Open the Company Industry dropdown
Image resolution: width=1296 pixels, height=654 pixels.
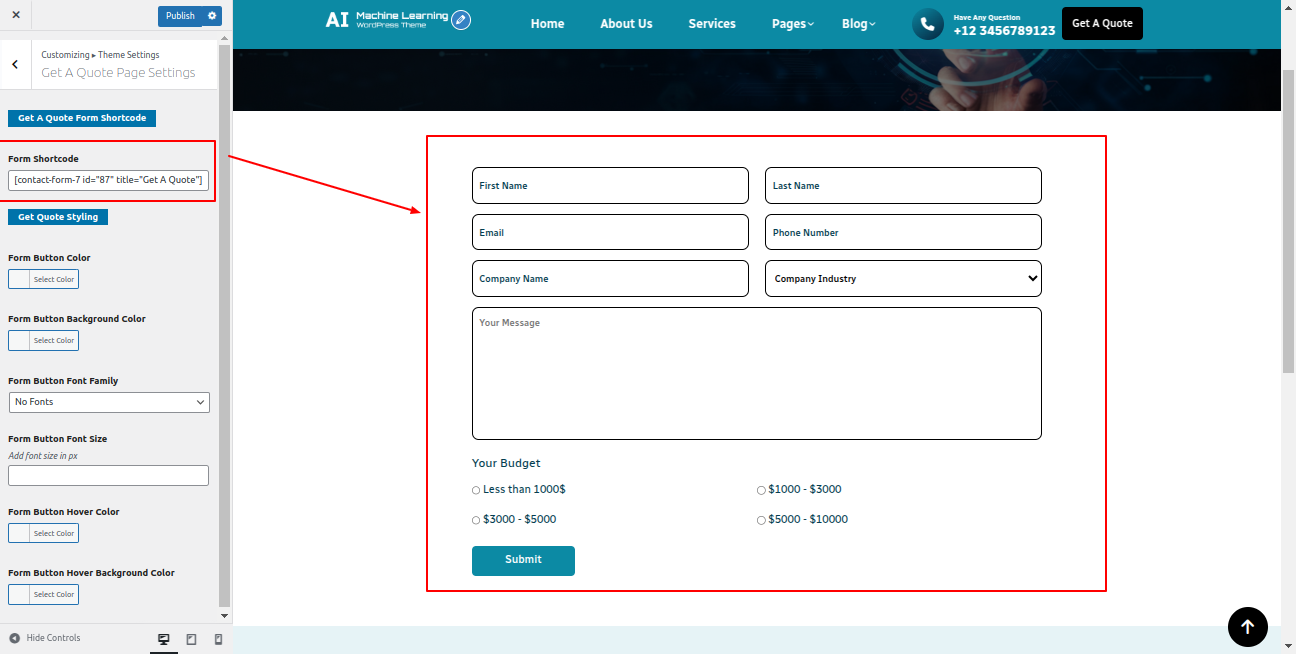tap(903, 279)
